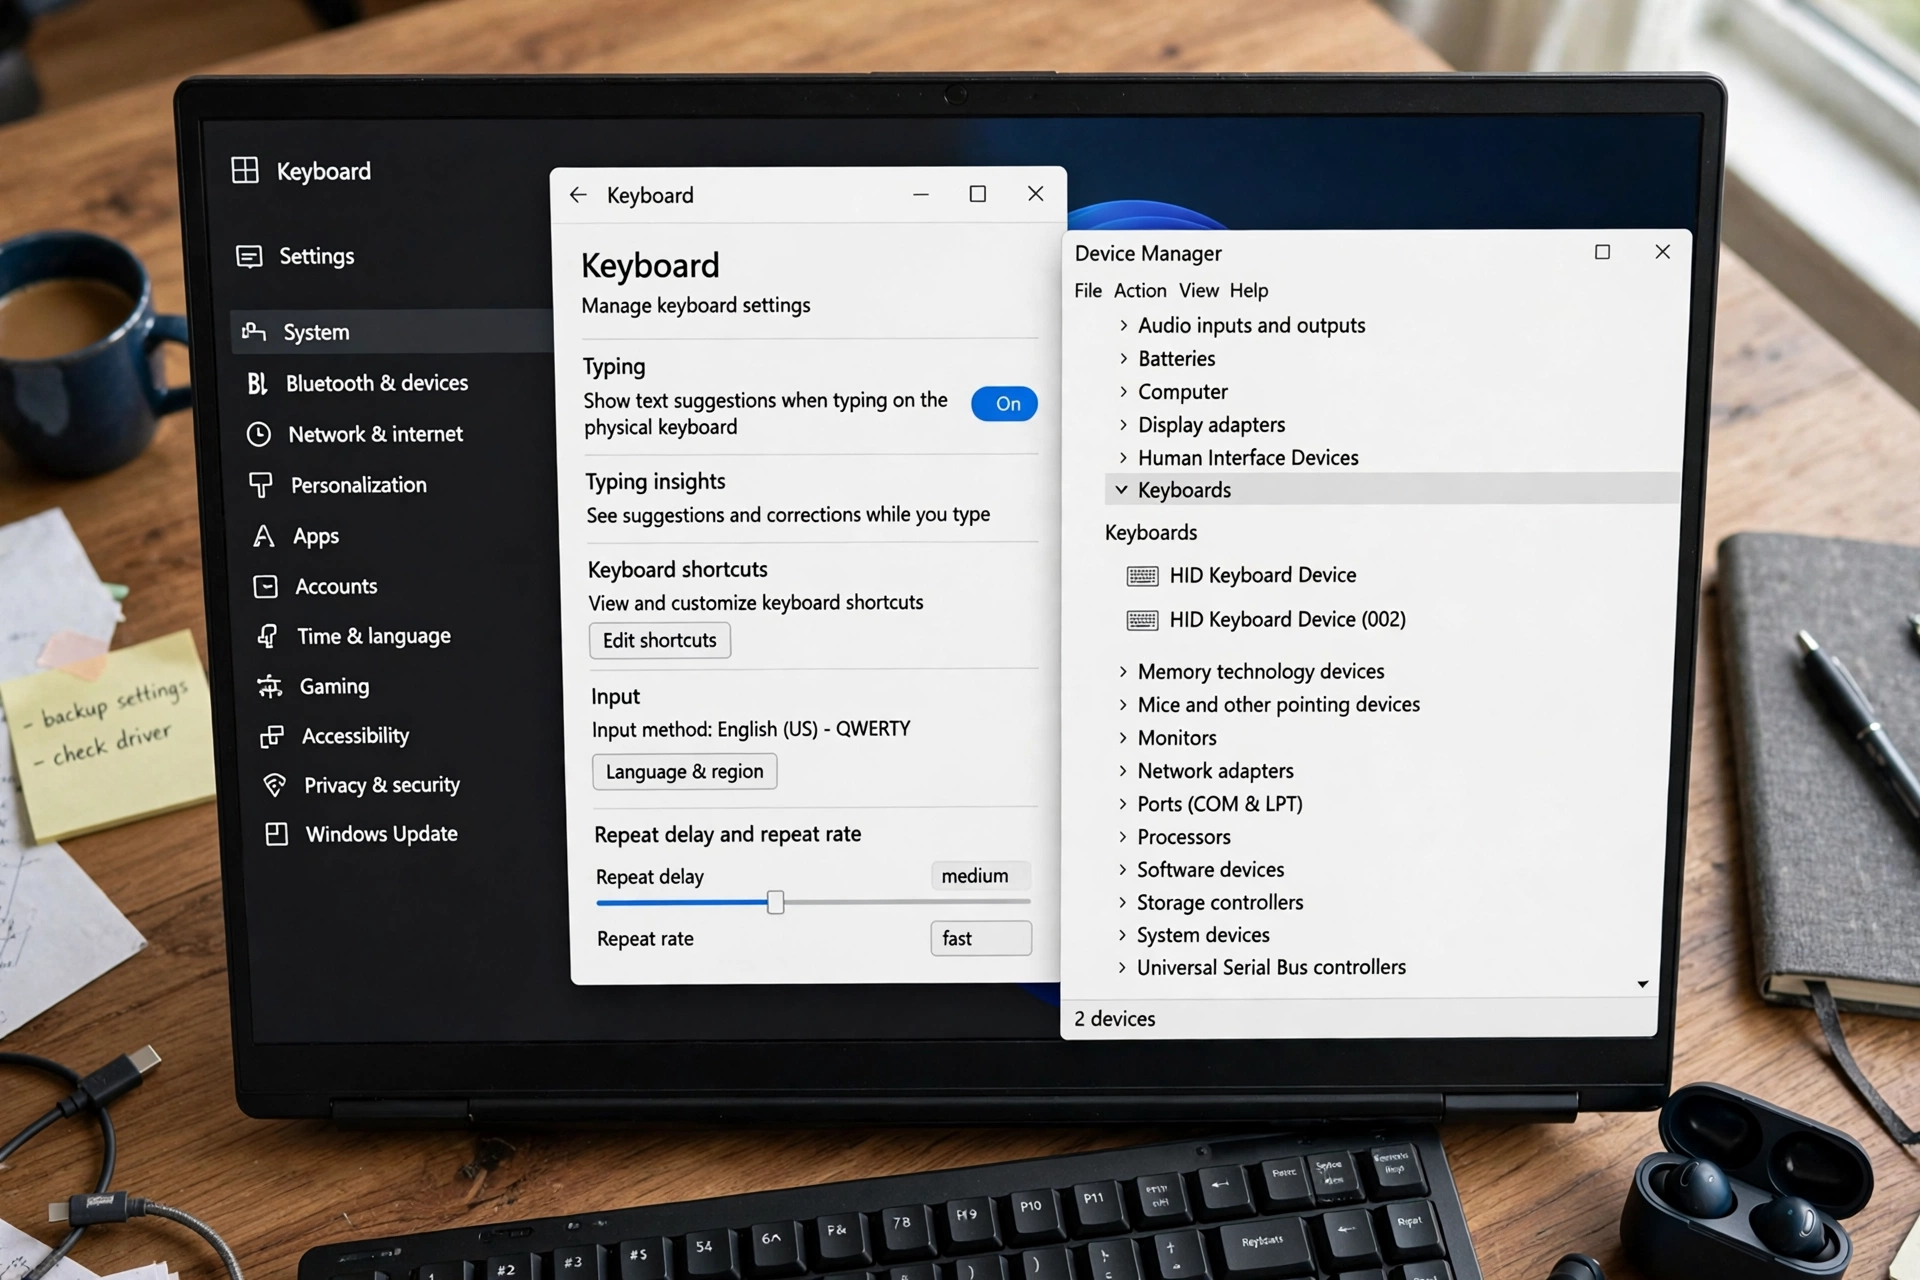The width and height of the screenshot is (1920, 1280).
Task: Click the Language & region button
Action: point(685,771)
